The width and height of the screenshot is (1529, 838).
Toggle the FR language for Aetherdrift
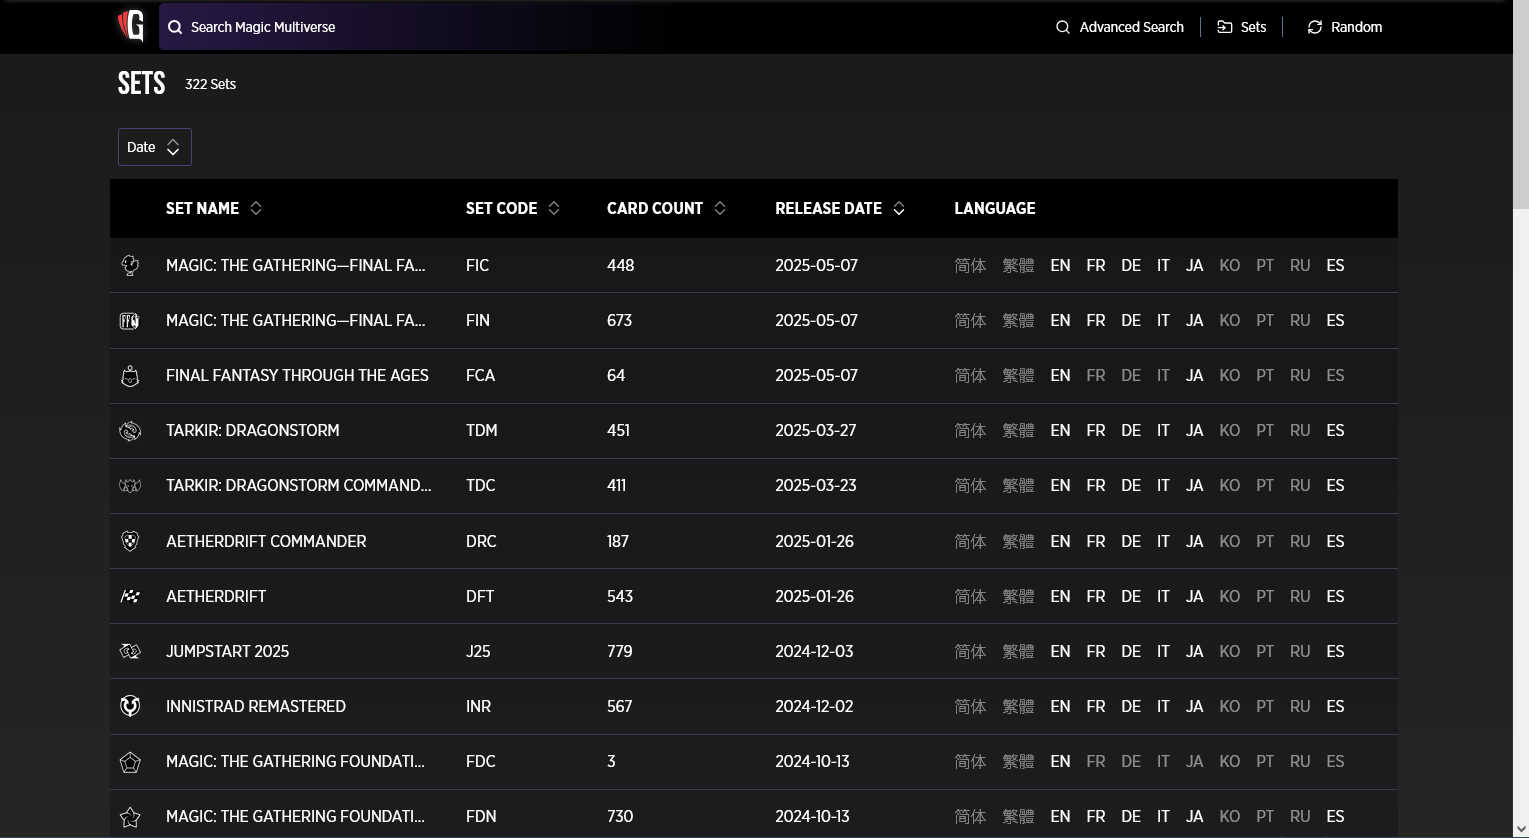[x=1095, y=596]
